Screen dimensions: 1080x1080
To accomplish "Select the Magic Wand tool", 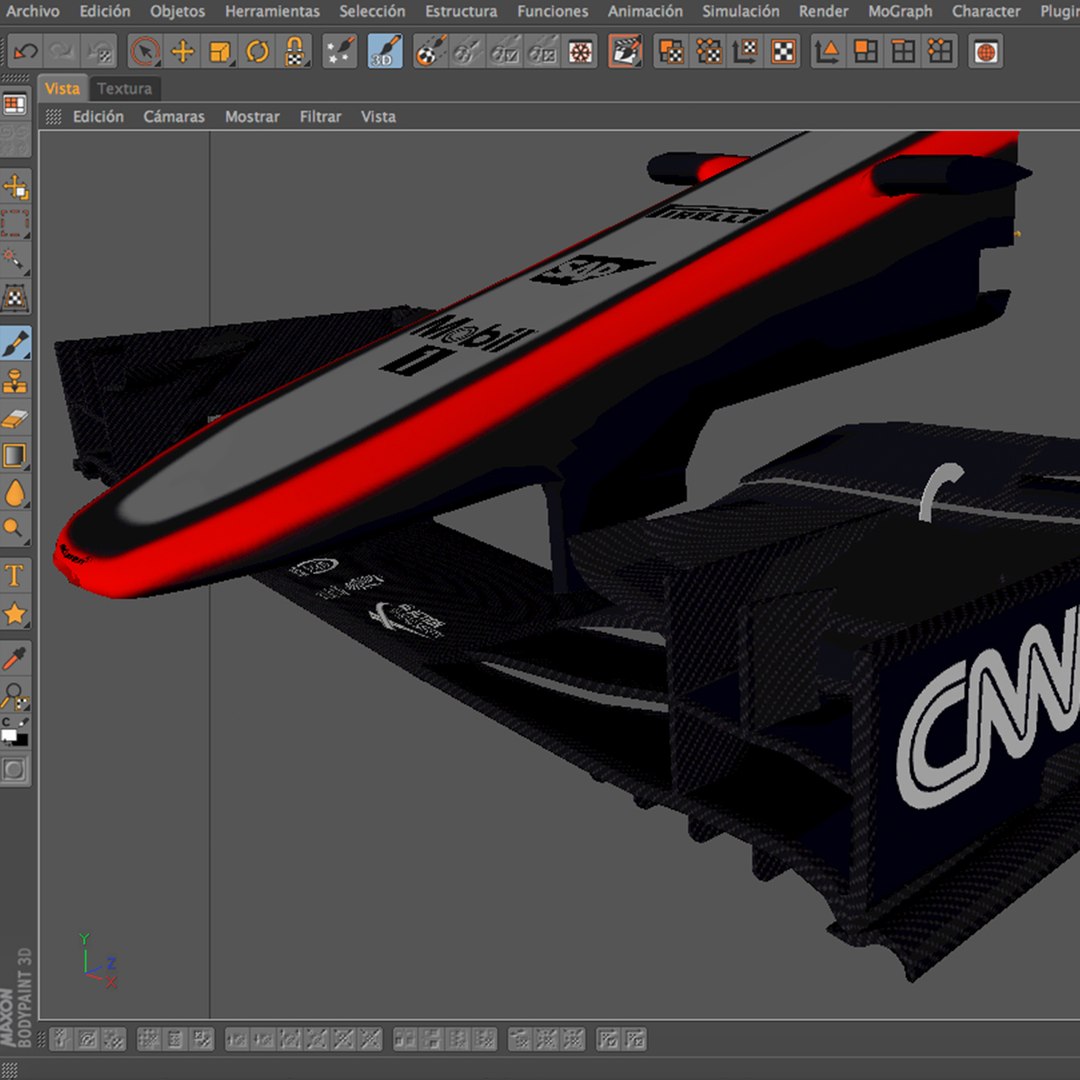I will point(15,260).
